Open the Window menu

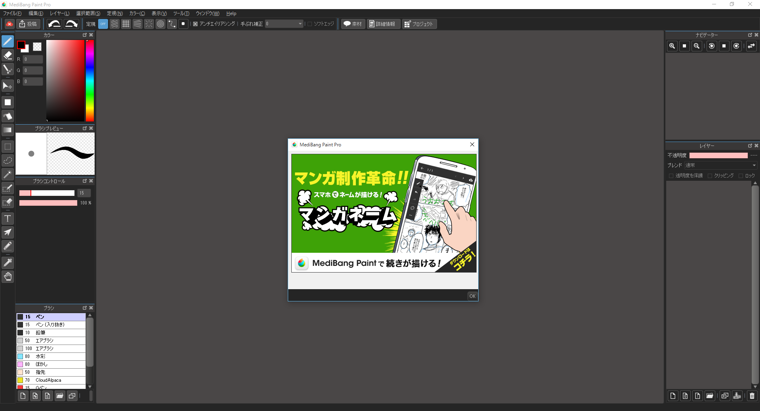pos(207,14)
